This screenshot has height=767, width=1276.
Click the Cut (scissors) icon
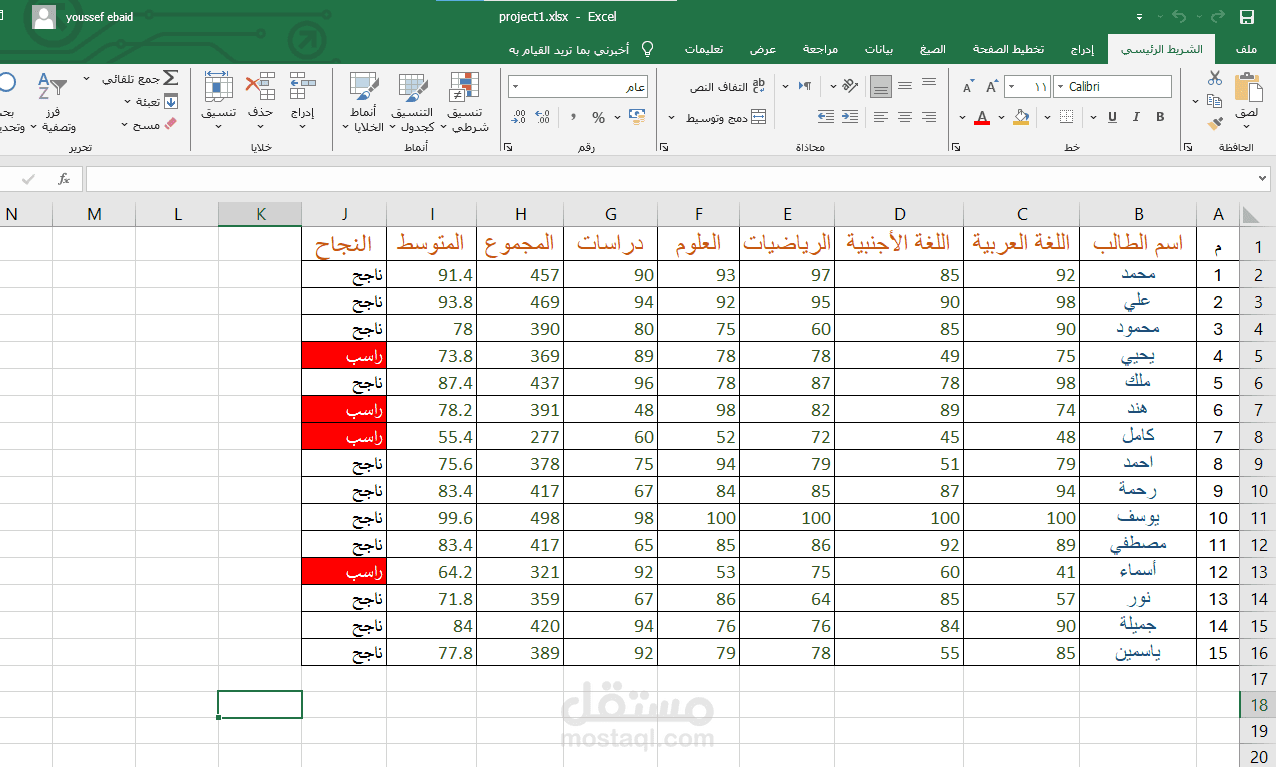click(x=1215, y=77)
